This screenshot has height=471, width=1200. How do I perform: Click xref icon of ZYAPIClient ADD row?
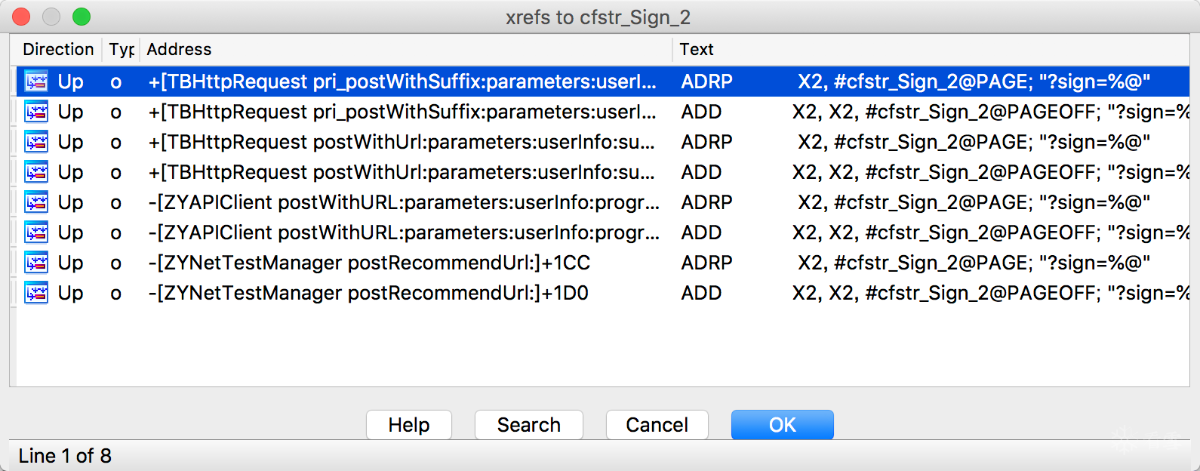coord(36,232)
